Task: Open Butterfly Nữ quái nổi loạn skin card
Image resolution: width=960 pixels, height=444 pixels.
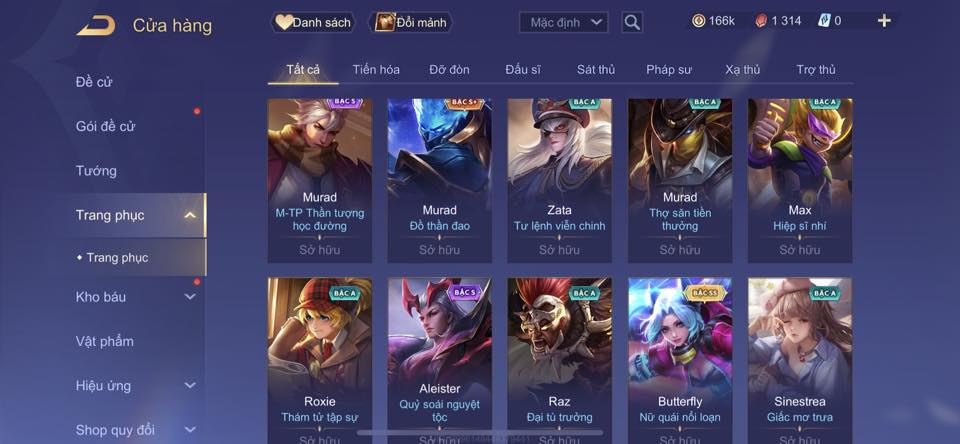Action: coord(680,361)
